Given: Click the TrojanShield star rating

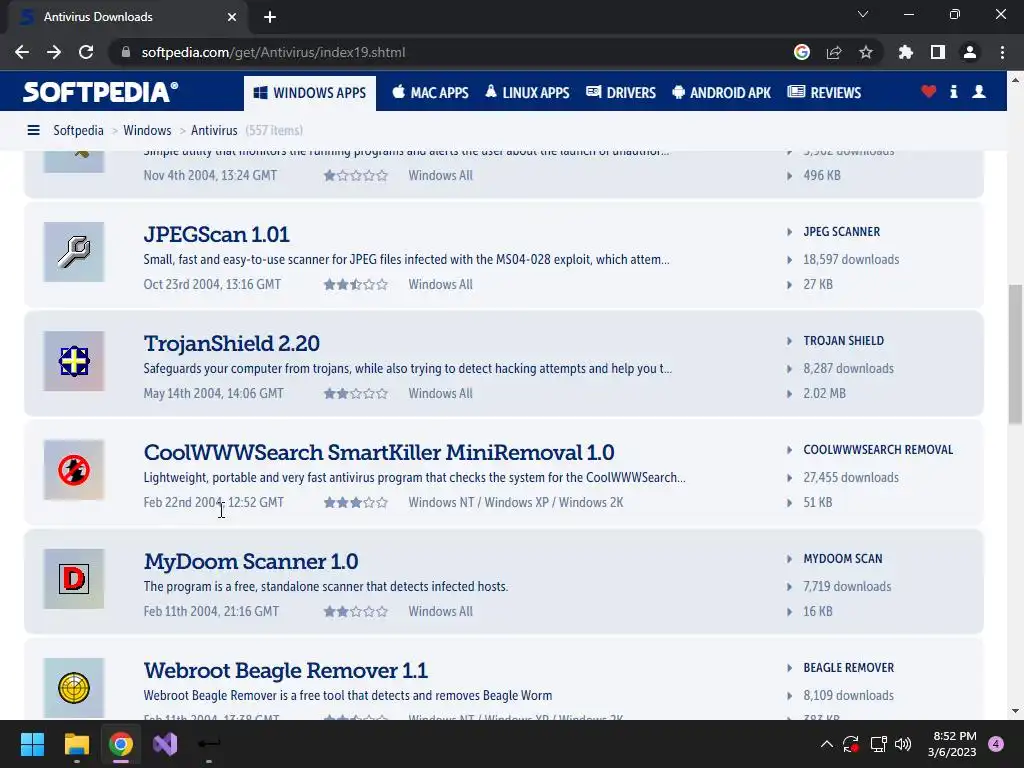Looking at the screenshot, I should point(356,394).
